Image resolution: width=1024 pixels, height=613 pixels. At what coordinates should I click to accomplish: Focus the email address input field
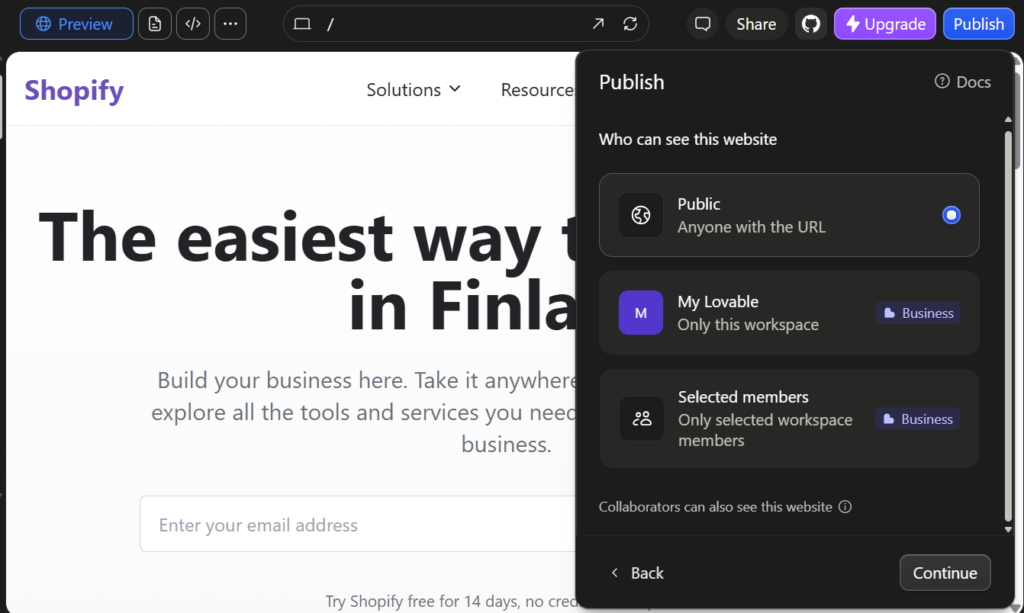358,524
